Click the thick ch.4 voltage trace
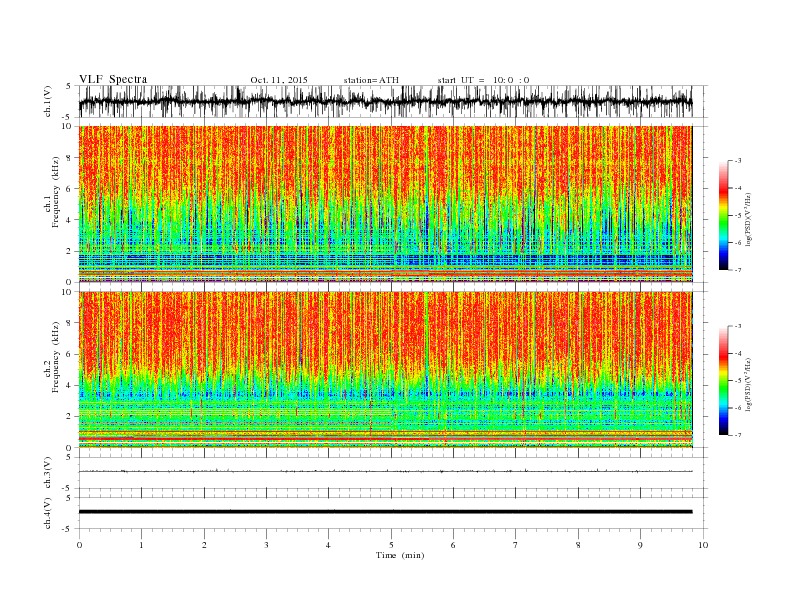 tap(385, 512)
